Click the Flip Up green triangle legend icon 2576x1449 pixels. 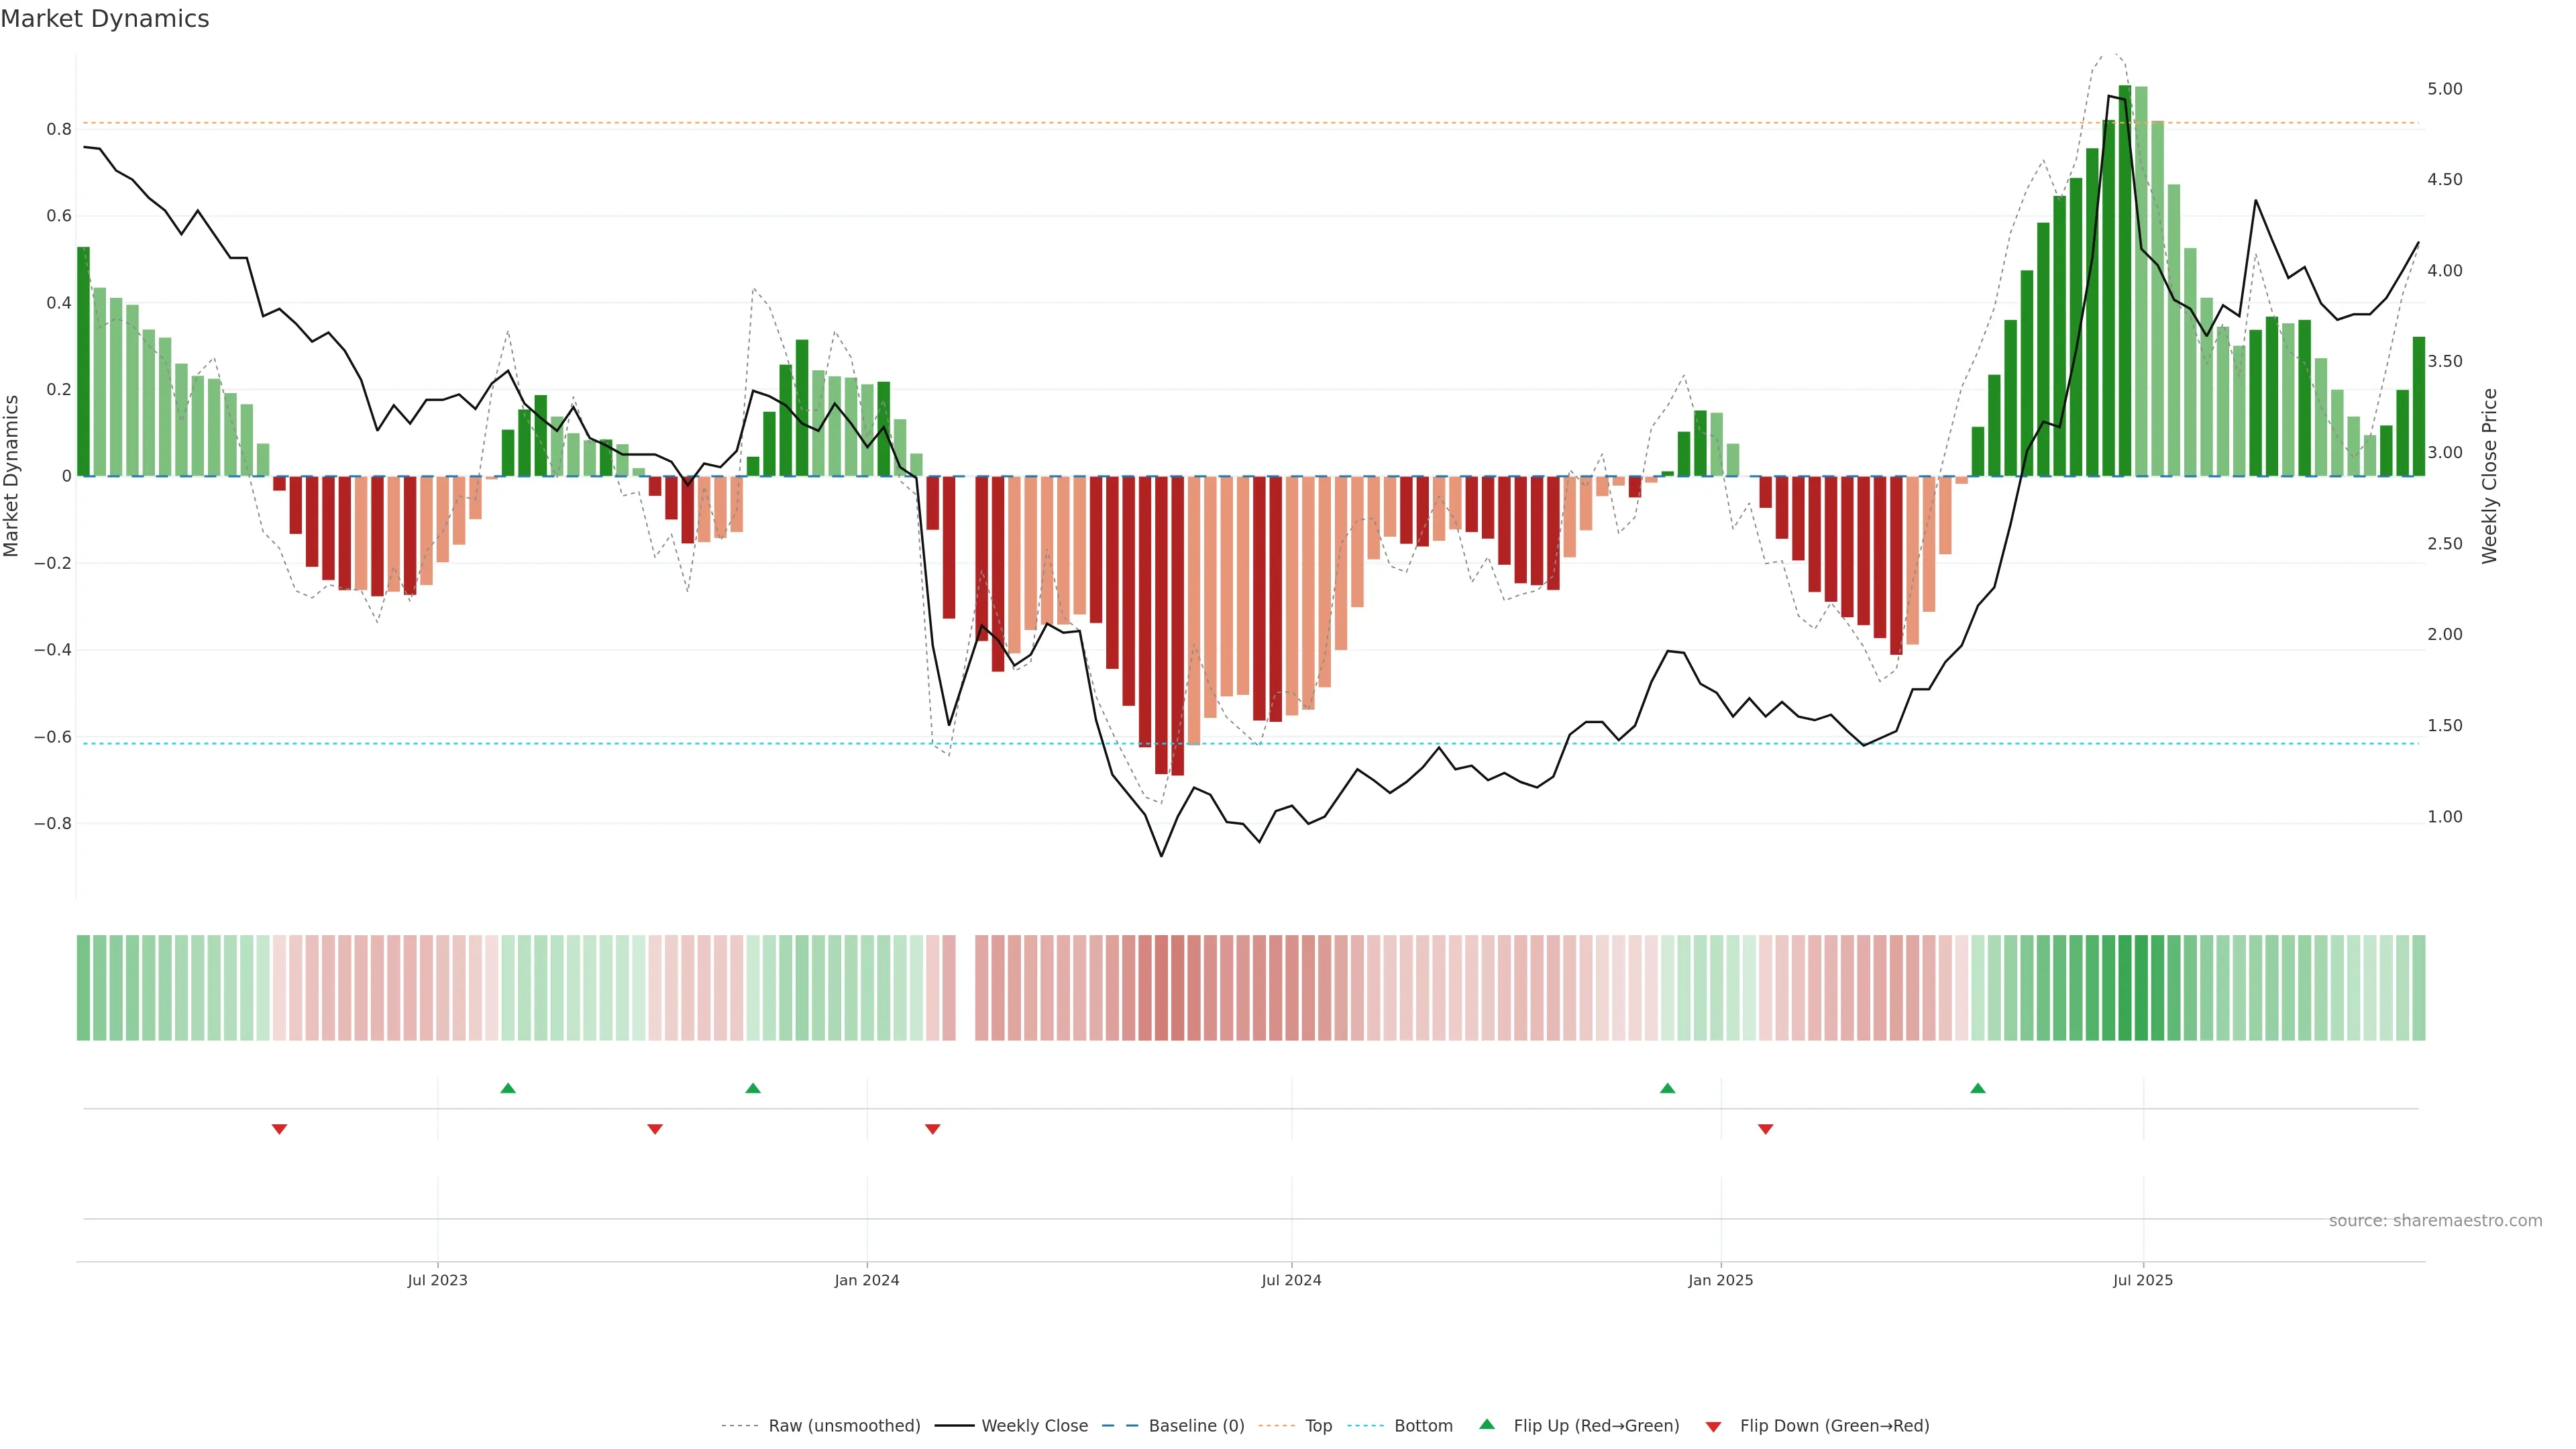click(x=1486, y=1424)
